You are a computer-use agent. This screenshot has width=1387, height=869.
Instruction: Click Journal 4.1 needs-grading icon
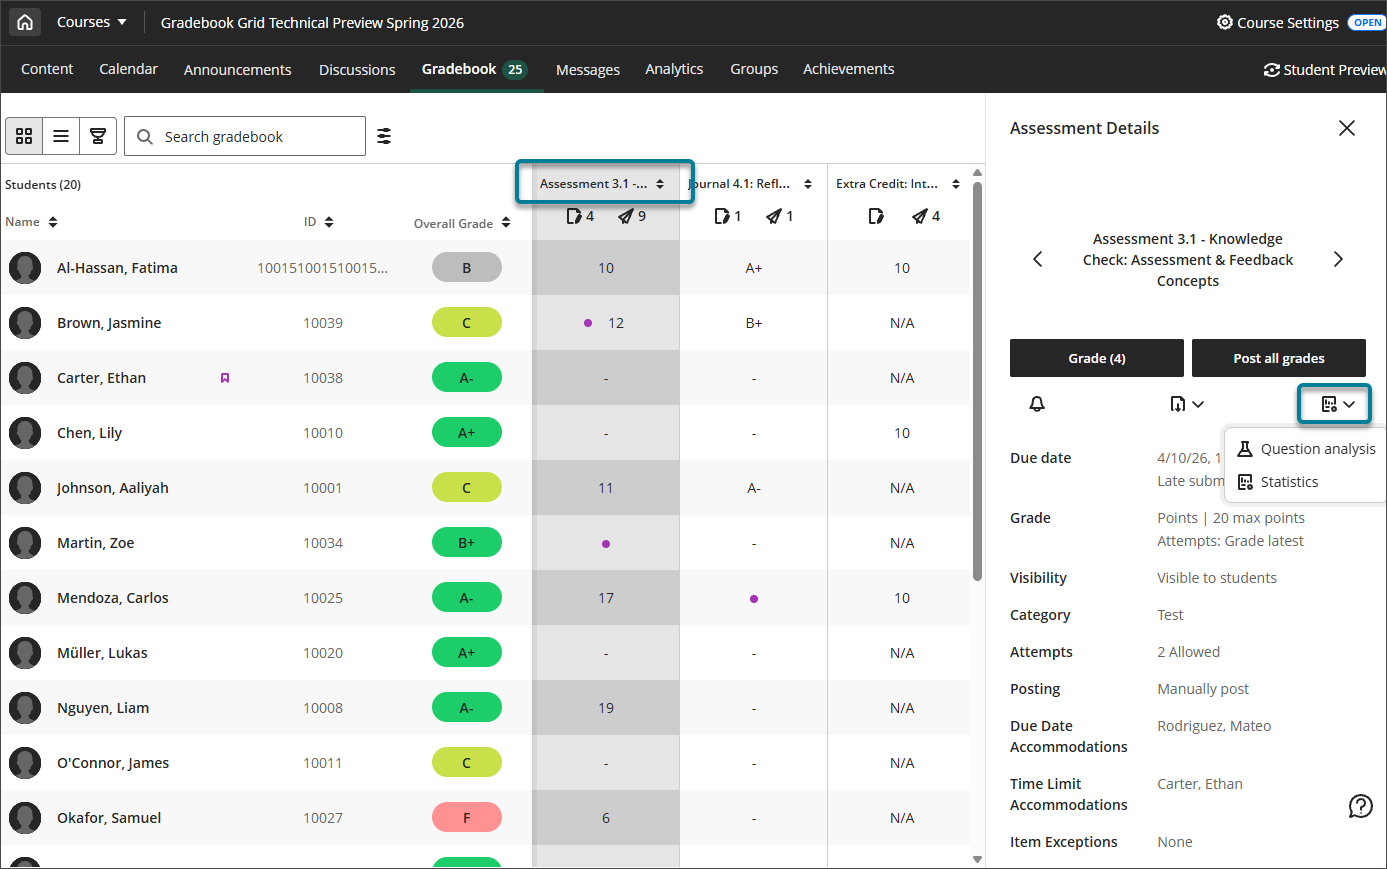[x=728, y=216]
